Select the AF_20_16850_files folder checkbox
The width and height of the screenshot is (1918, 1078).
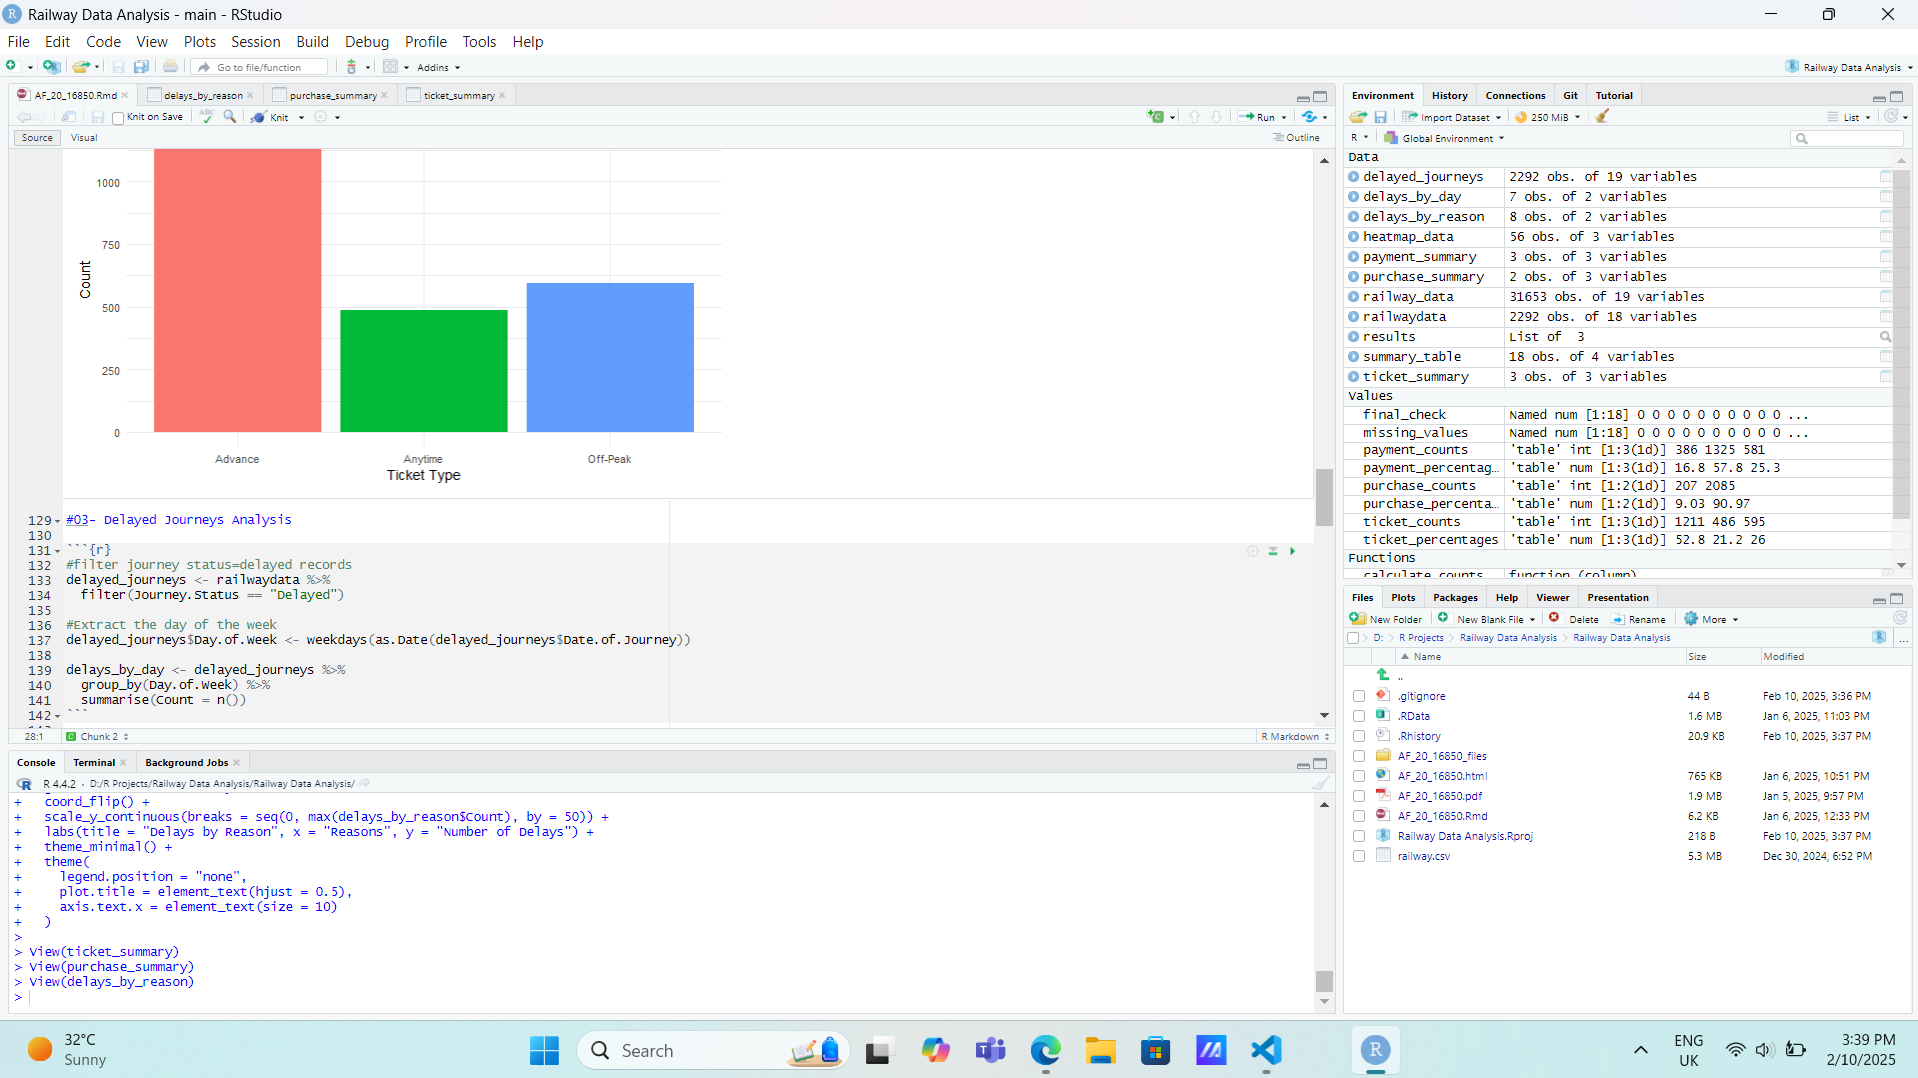click(1359, 756)
